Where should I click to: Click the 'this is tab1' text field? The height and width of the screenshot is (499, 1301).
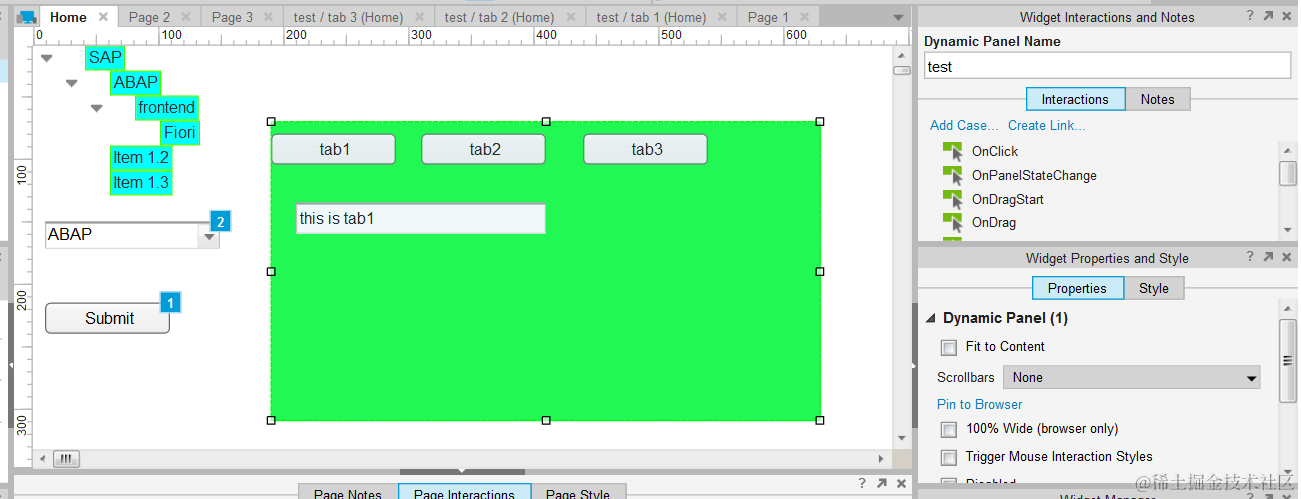pos(421,218)
